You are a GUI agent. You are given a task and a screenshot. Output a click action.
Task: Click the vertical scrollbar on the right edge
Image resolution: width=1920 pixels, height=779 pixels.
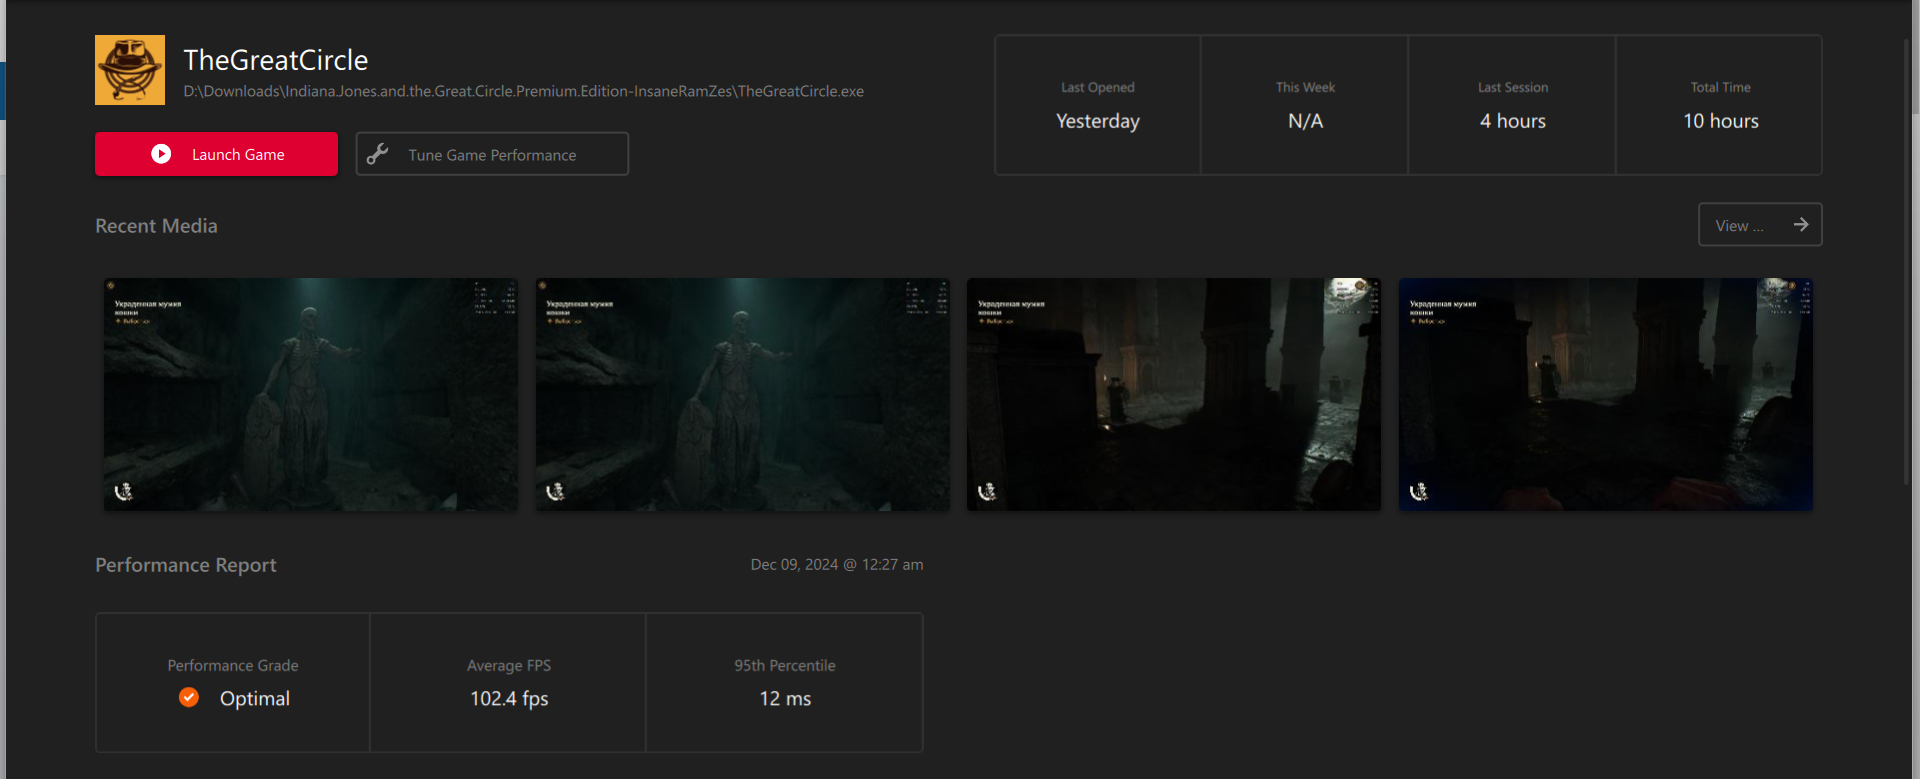click(1913, 60)
